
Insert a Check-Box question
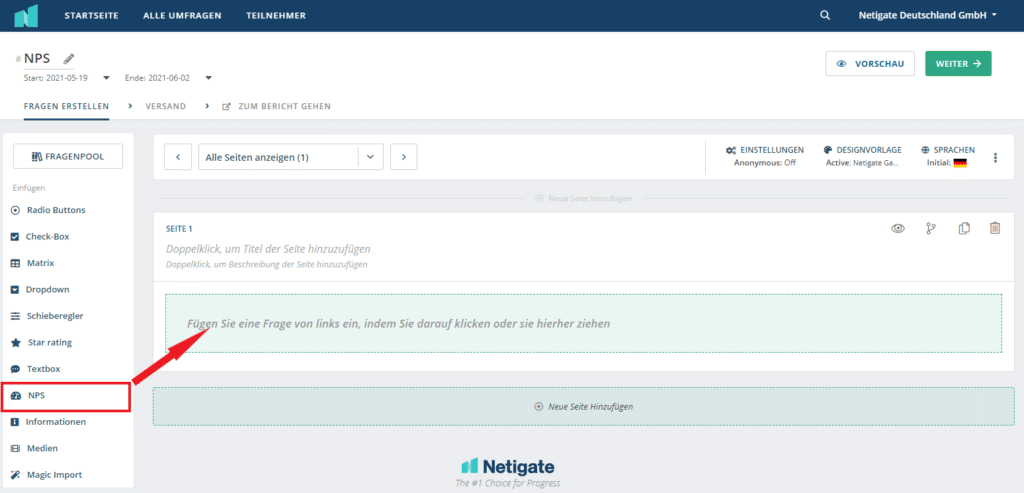[x=40, y=236]
